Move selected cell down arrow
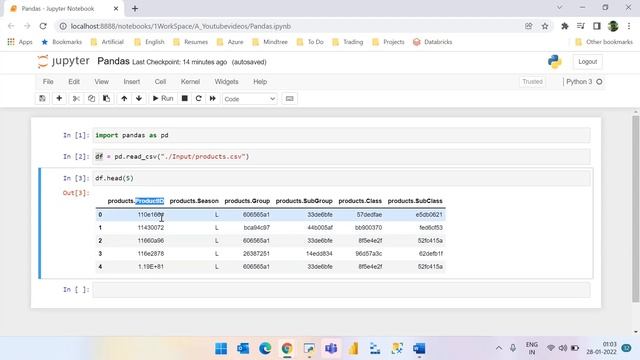This screenshot has width=640, height=360. click(139, 98)
